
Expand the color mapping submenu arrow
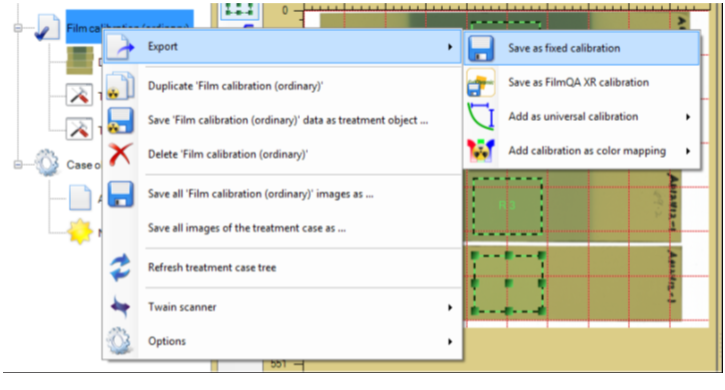(688, 151)
